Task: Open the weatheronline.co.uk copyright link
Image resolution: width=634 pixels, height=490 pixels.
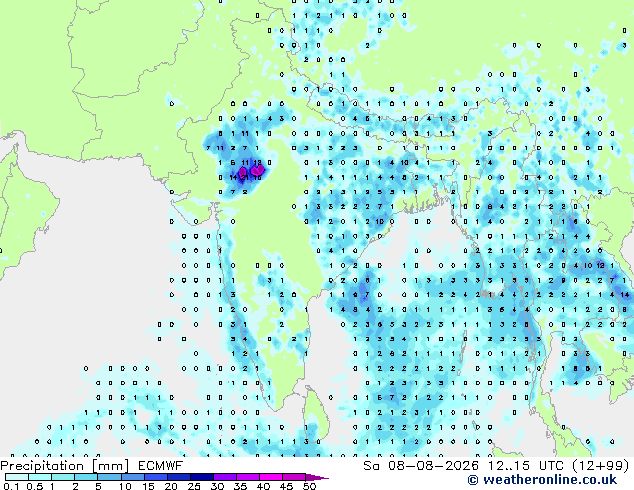Action: click(x=542, y=480)
